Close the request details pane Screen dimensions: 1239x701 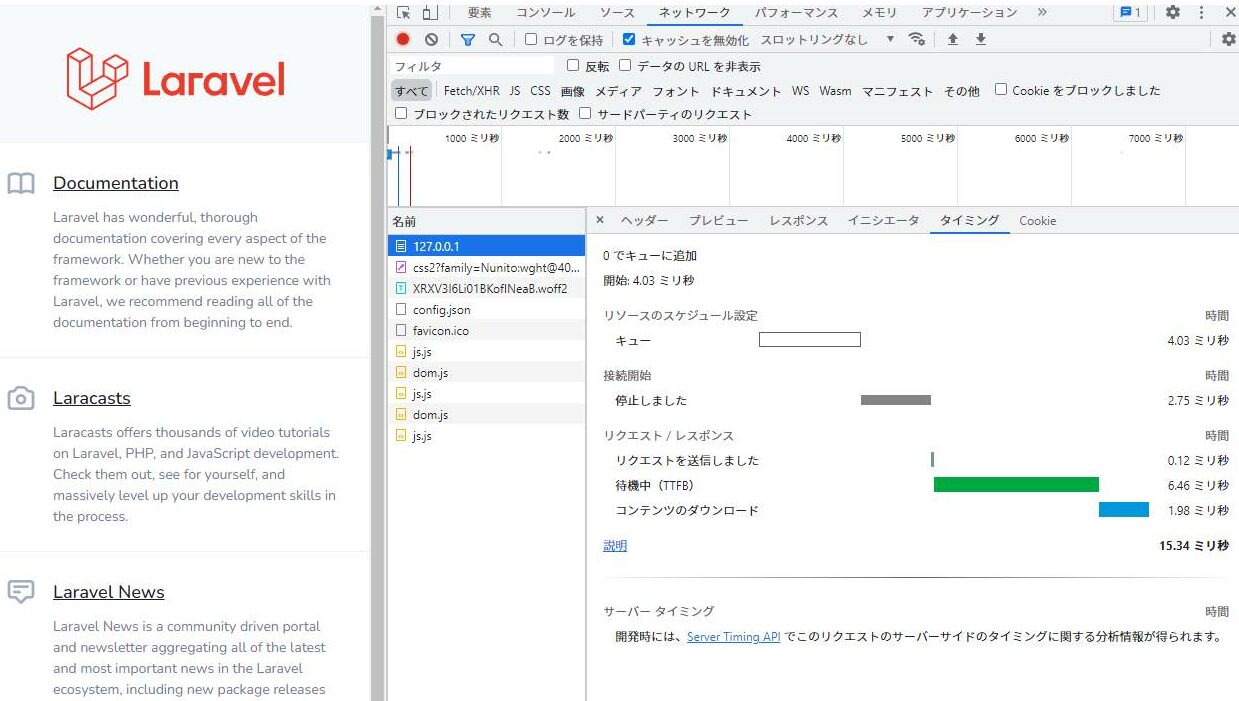click(x=600, y=220)
